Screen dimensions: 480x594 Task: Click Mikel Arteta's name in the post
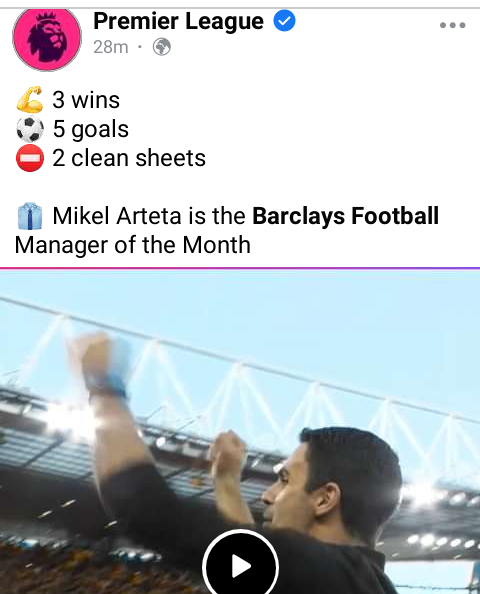point(117,216)
